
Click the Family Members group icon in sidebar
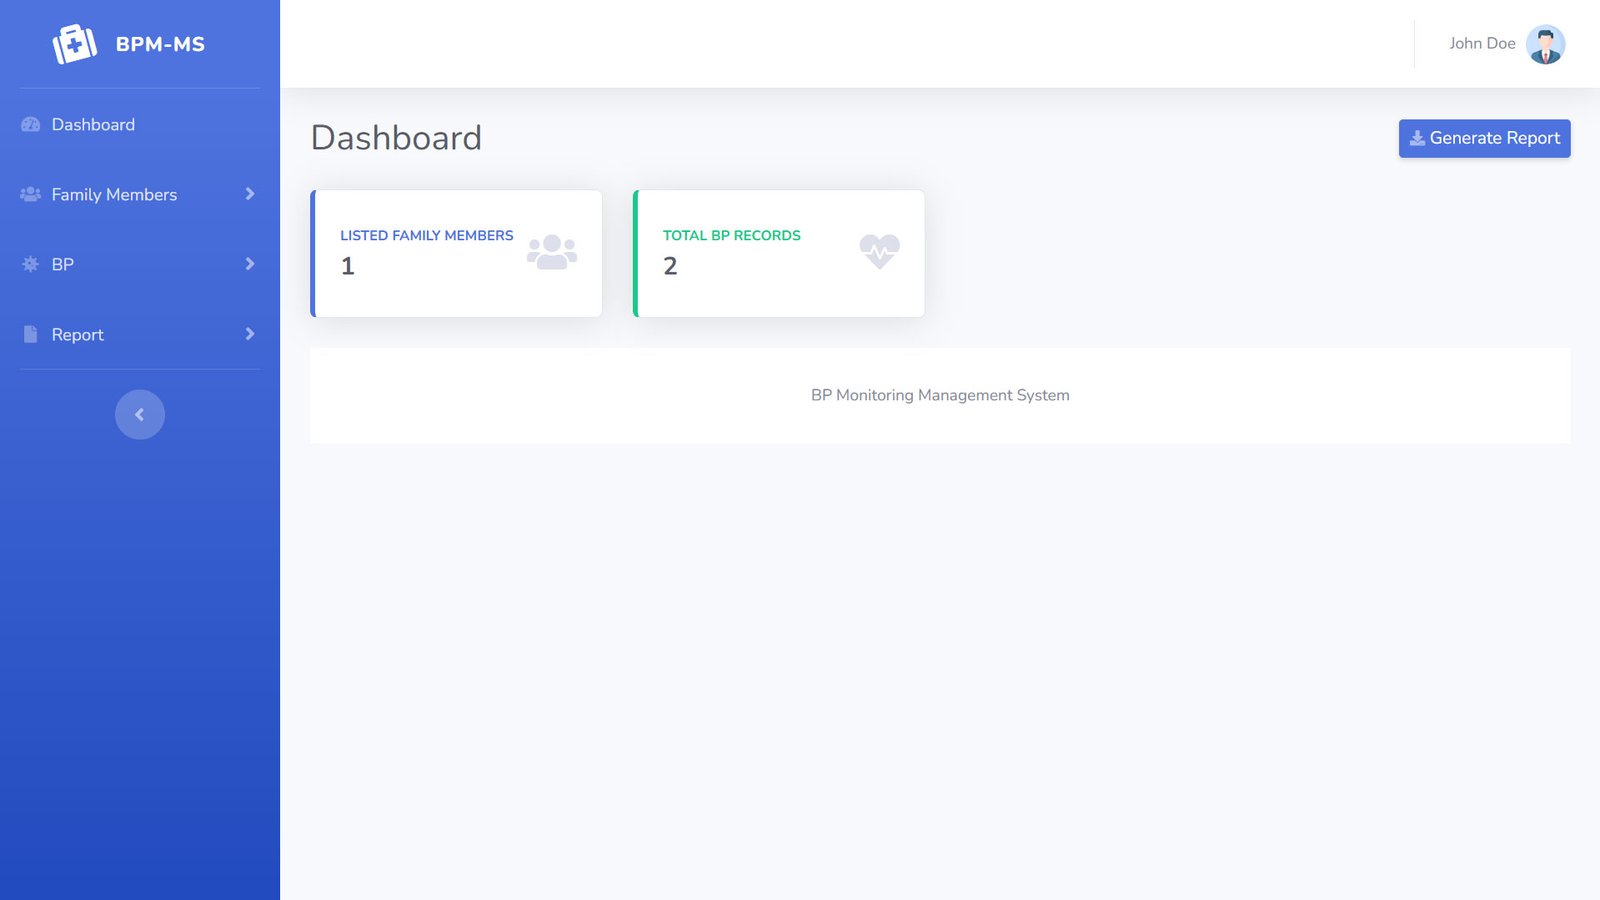tap(30, 195)
